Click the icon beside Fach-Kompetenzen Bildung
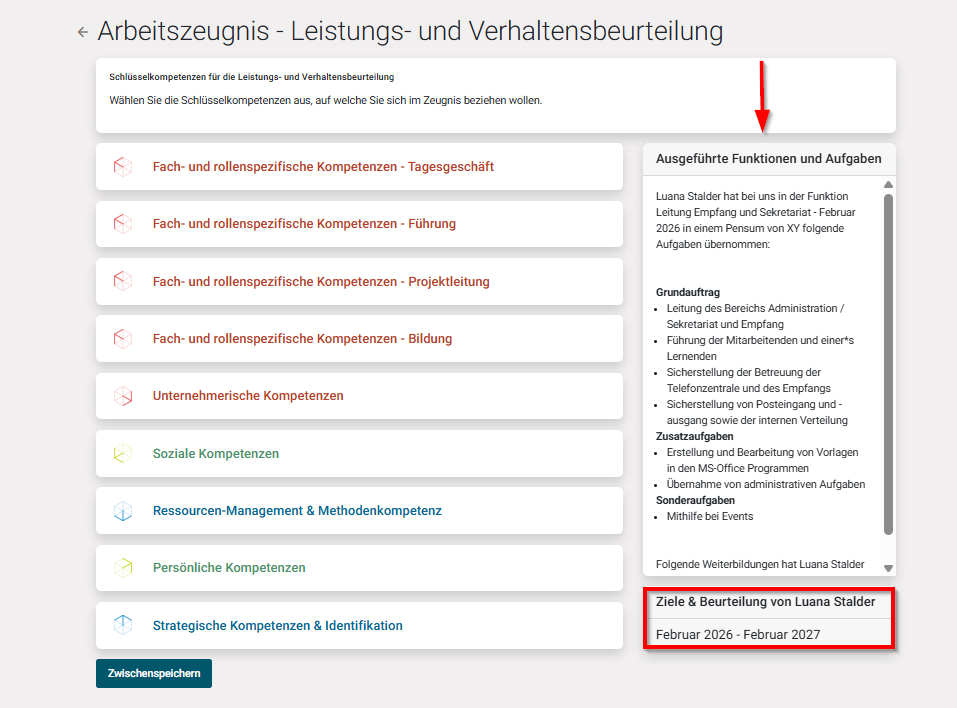 [124, 338]
